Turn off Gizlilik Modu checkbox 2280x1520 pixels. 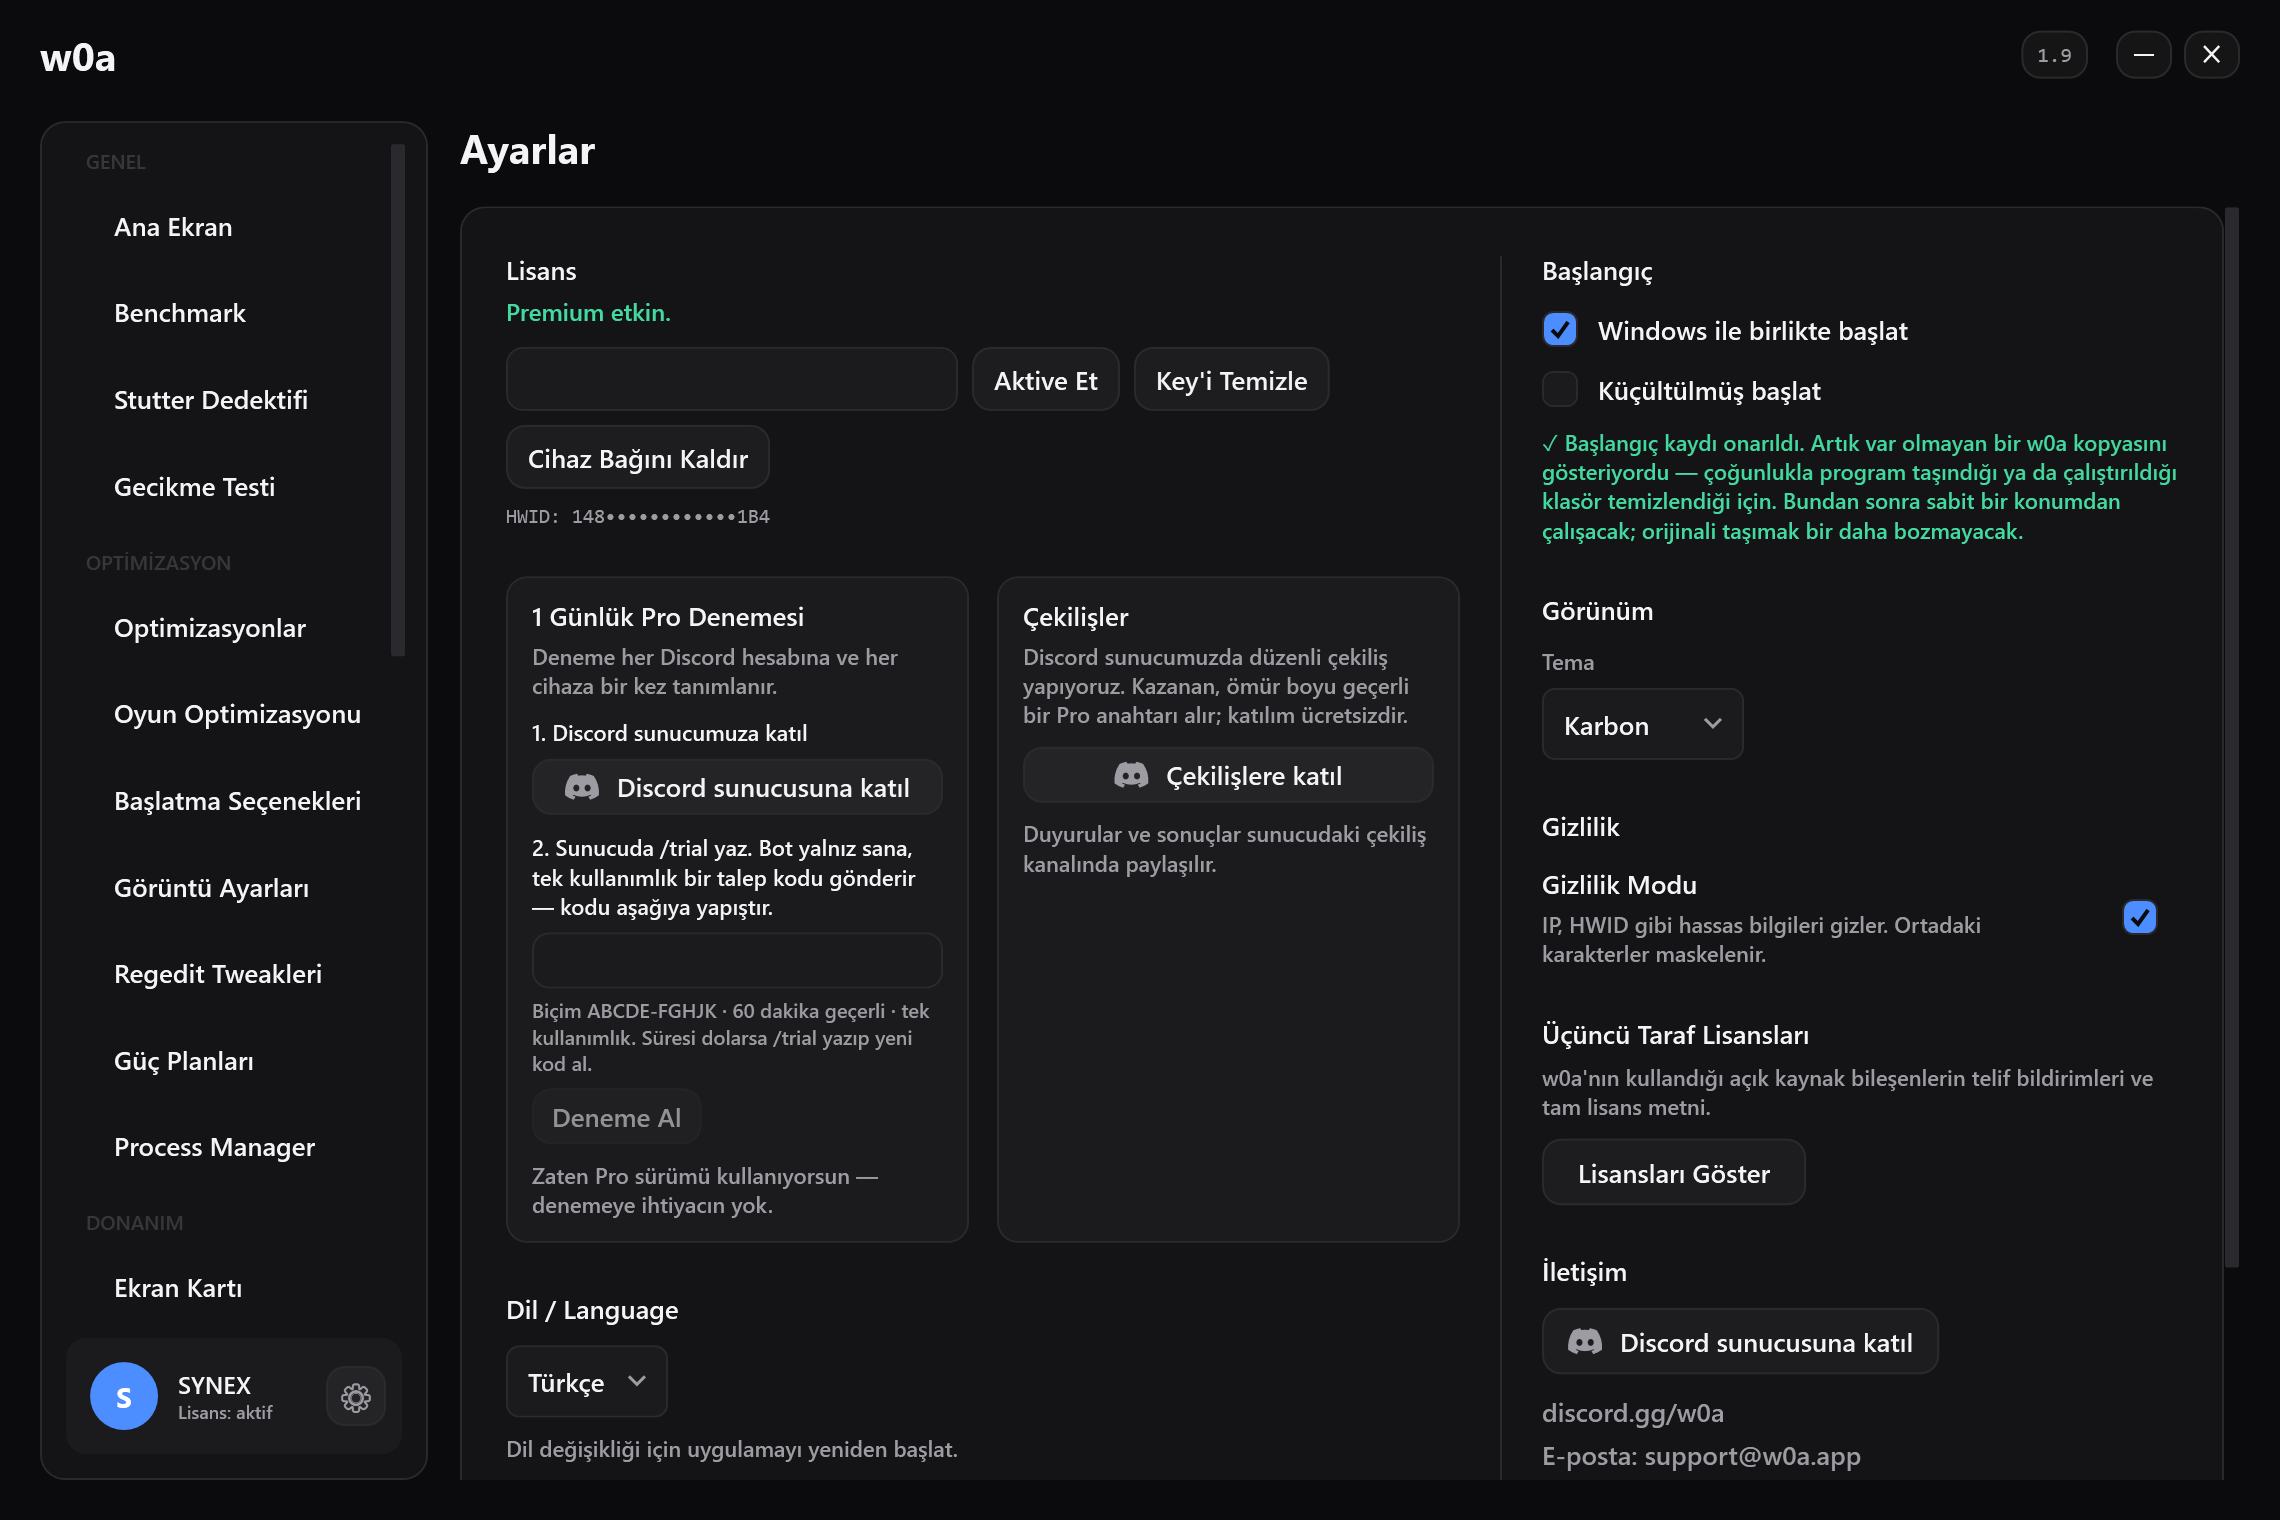click(x=2140, y=917)
